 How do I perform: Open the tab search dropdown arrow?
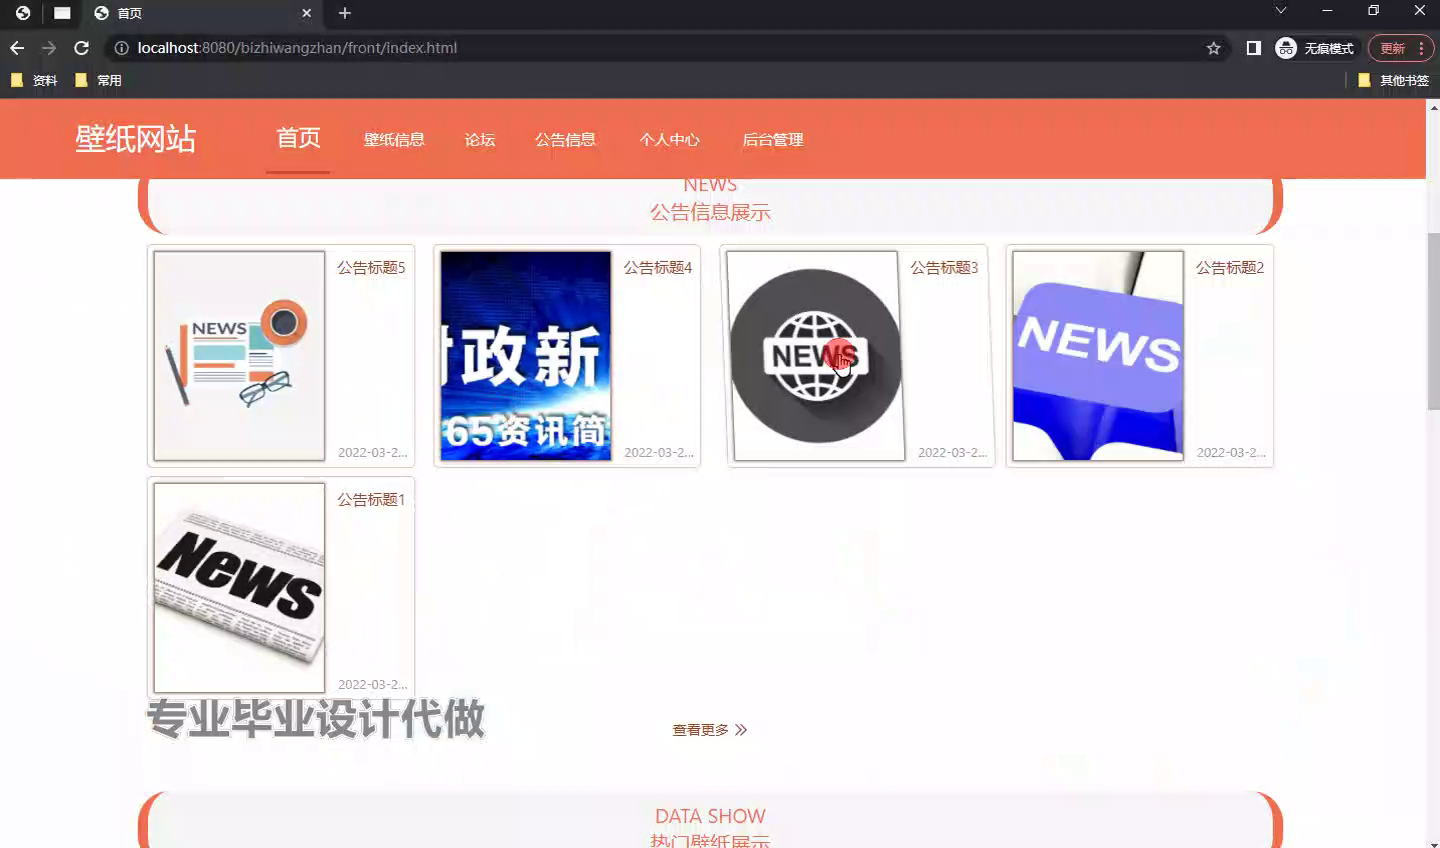1280,11
